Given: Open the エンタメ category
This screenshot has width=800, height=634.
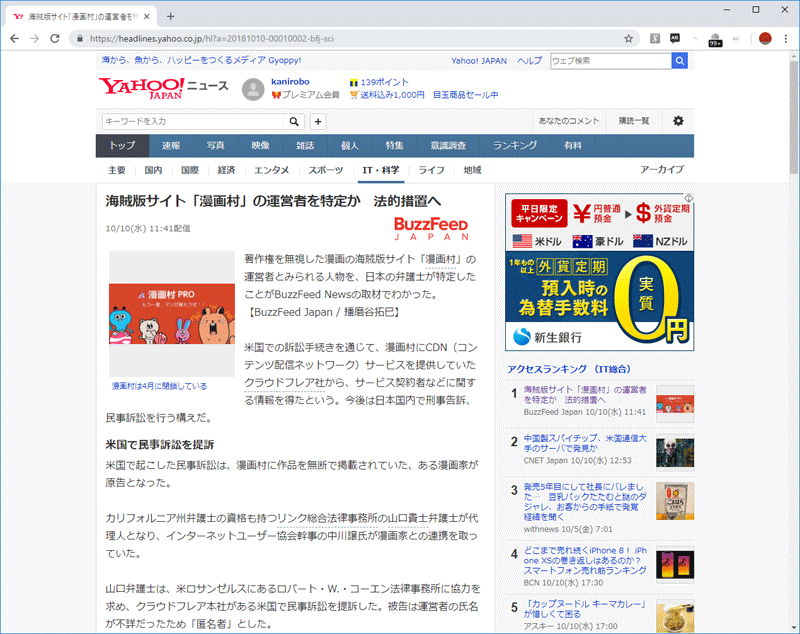Looking at the screenshot, I should tap(271, 170).
